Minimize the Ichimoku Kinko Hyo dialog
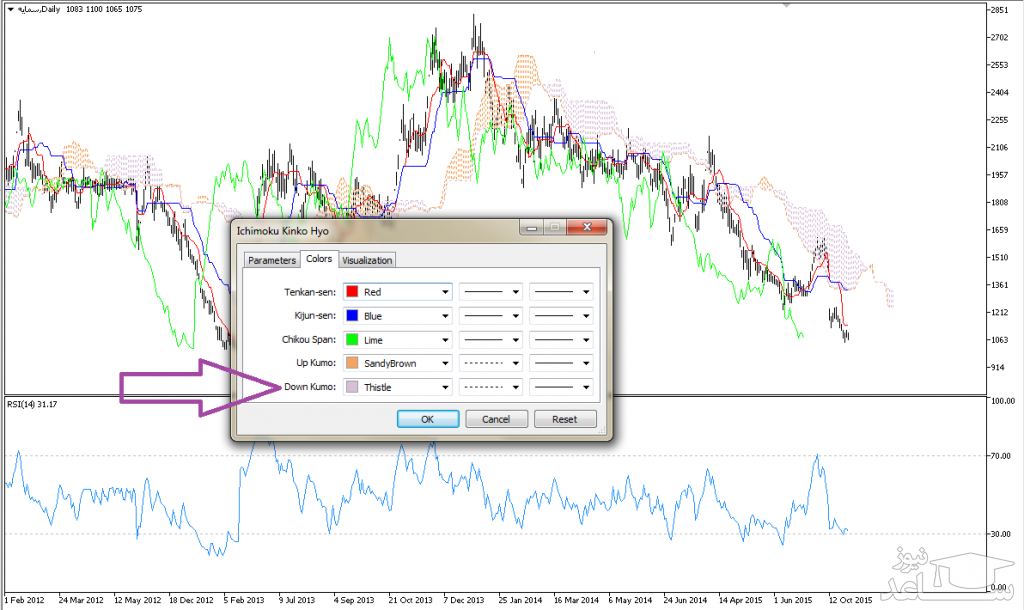 pyautogui.click(x=532, y=229)
